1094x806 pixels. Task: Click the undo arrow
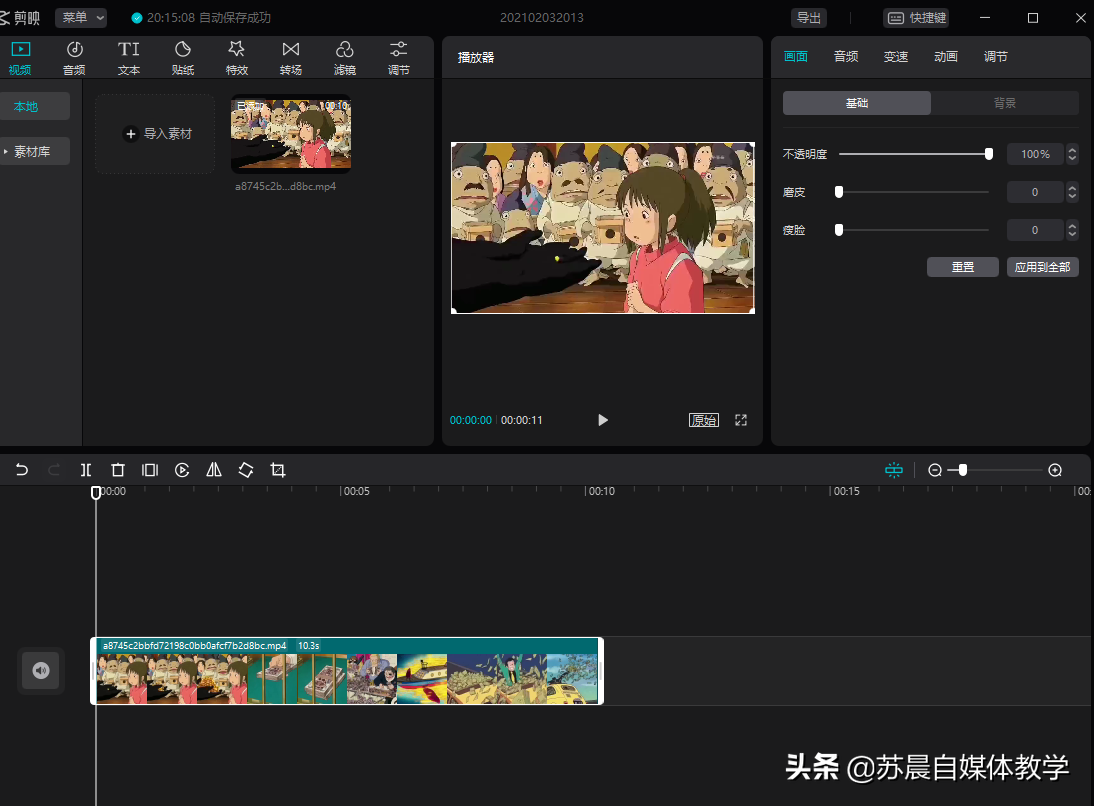pyautogui.click(x=22, y=470)
